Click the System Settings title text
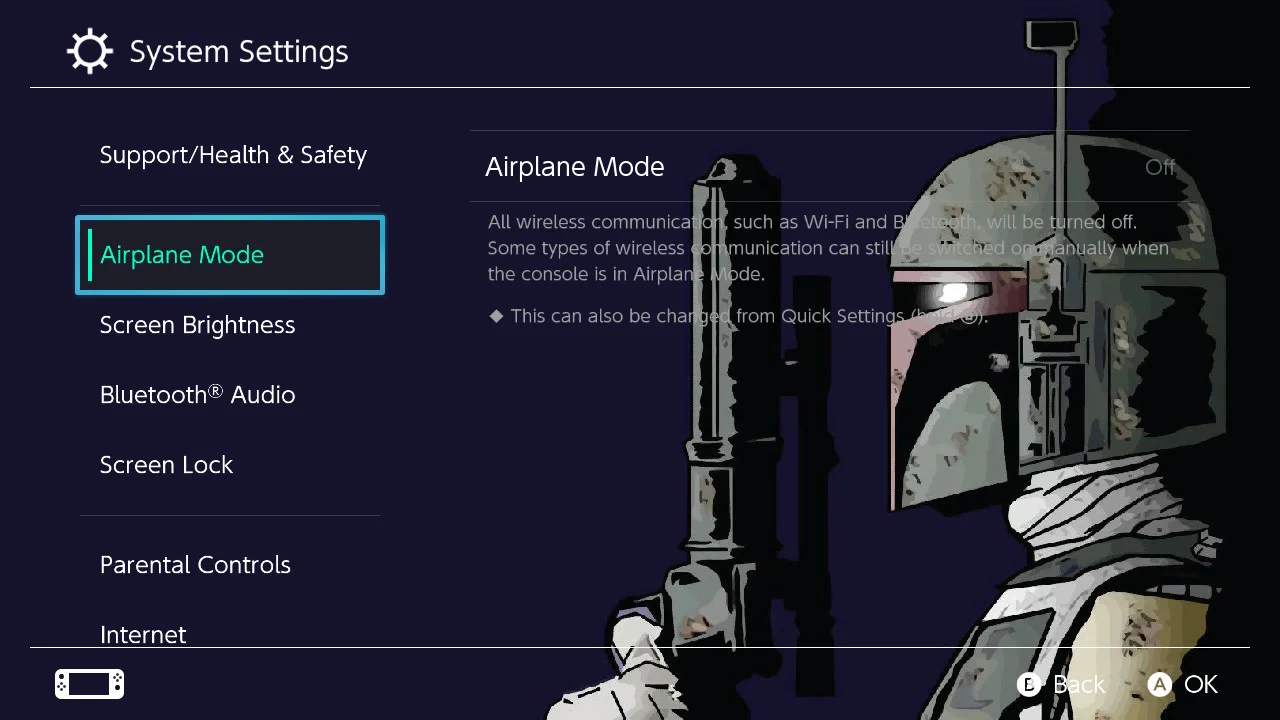Image resolution: width=1280 pixels, height=720 pixels. coord(239,52)
